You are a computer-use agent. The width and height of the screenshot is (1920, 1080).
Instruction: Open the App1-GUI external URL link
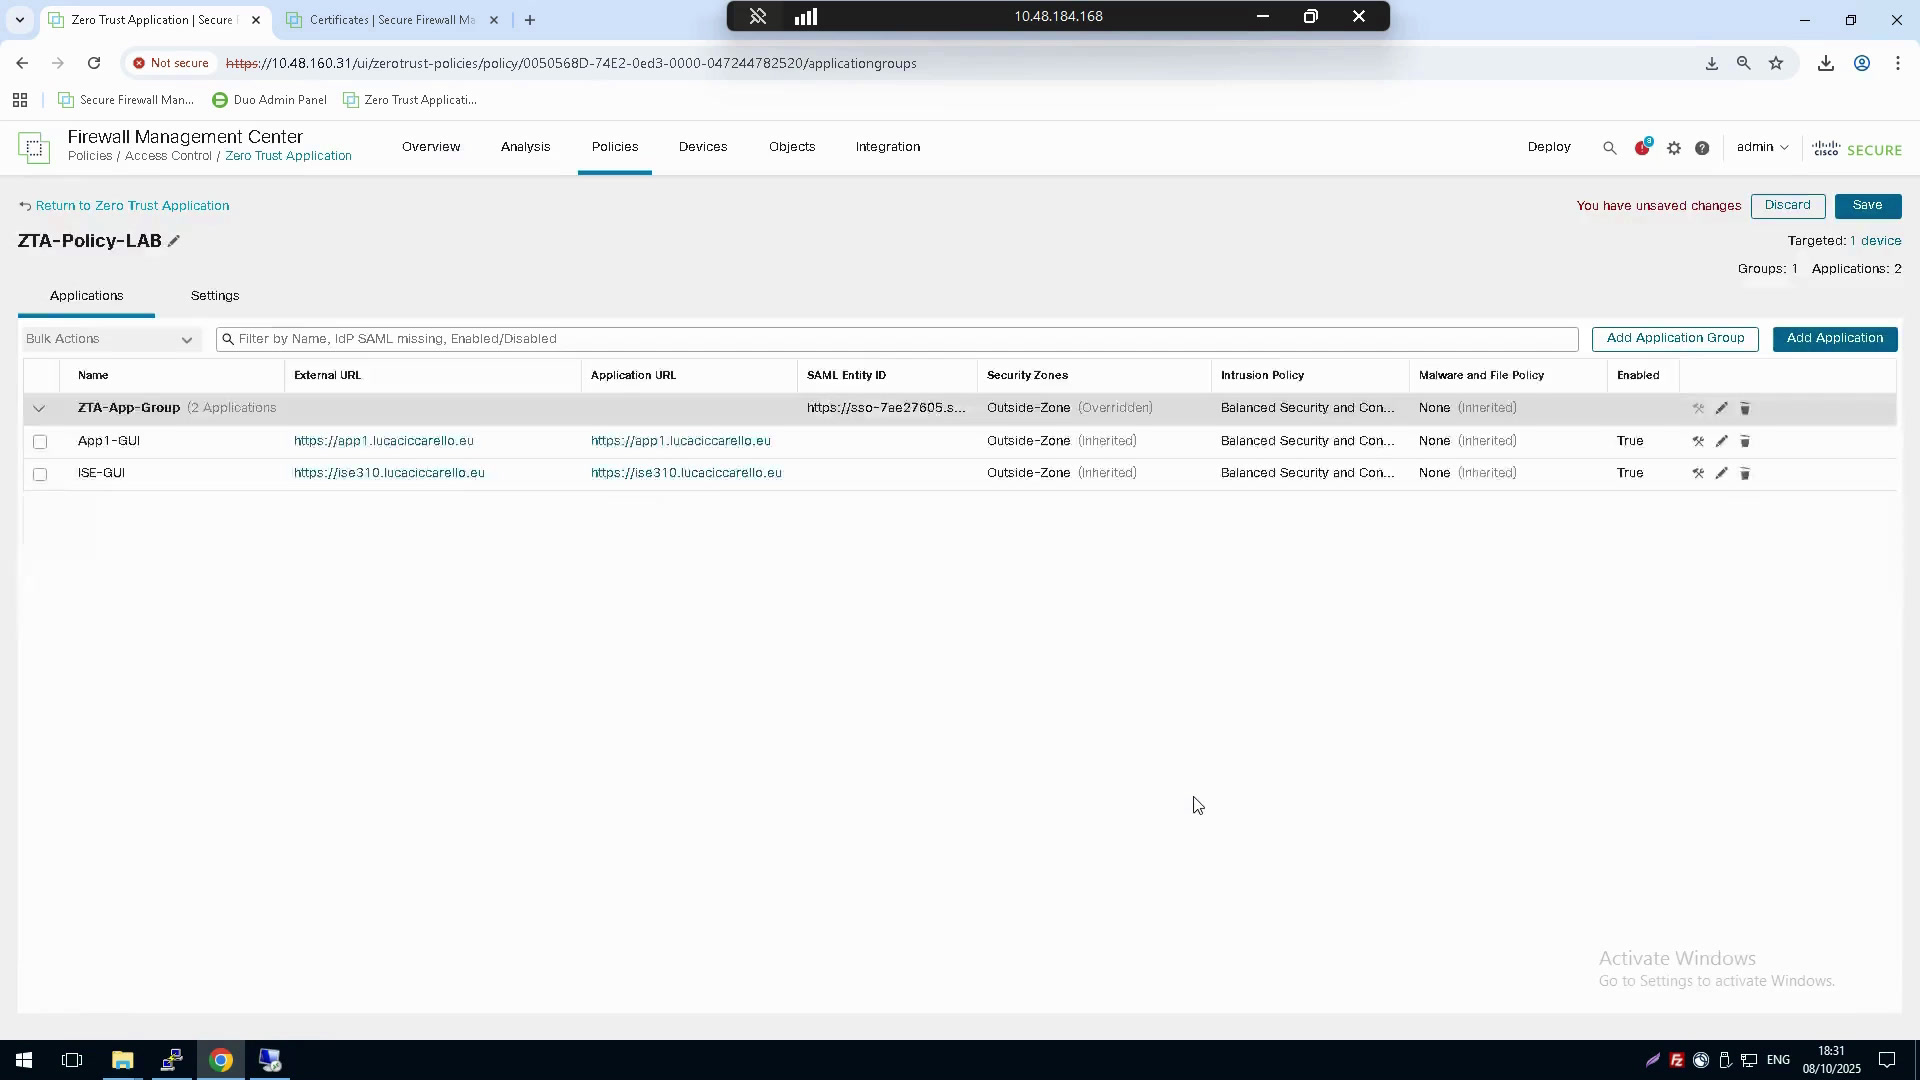point(384,441)
